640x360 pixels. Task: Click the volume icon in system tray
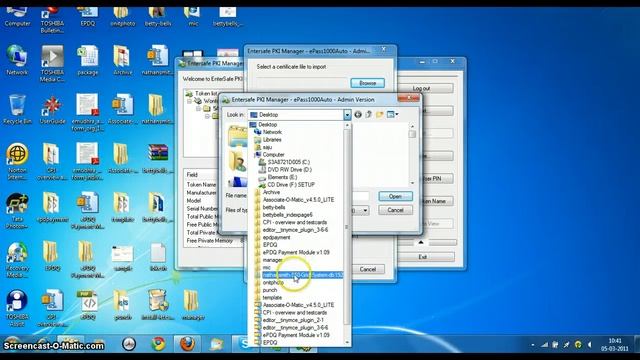(x=589, y=345)
